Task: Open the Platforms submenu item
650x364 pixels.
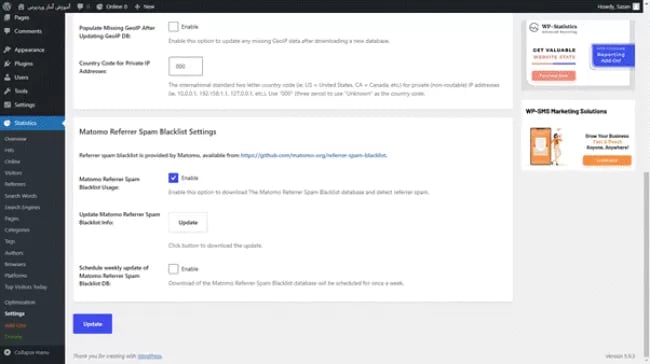Action: 16,275
